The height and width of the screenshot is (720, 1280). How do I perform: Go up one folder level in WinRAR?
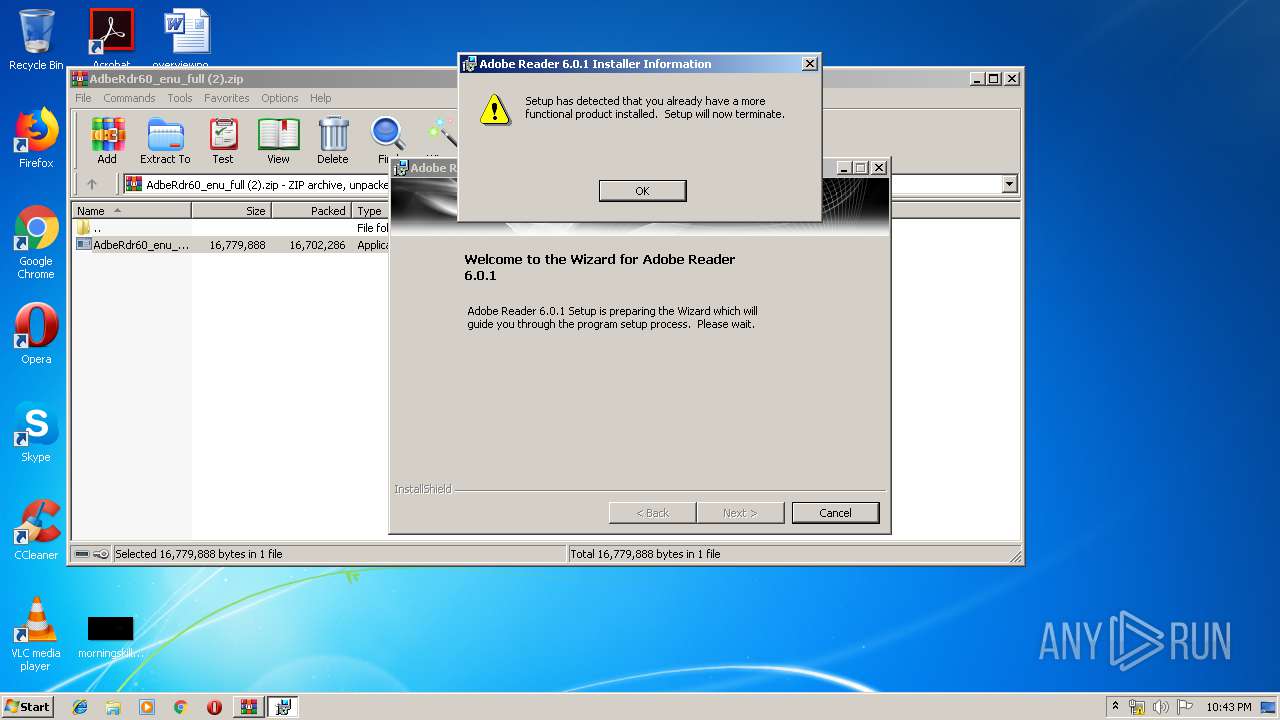click(x=92, y=184)
